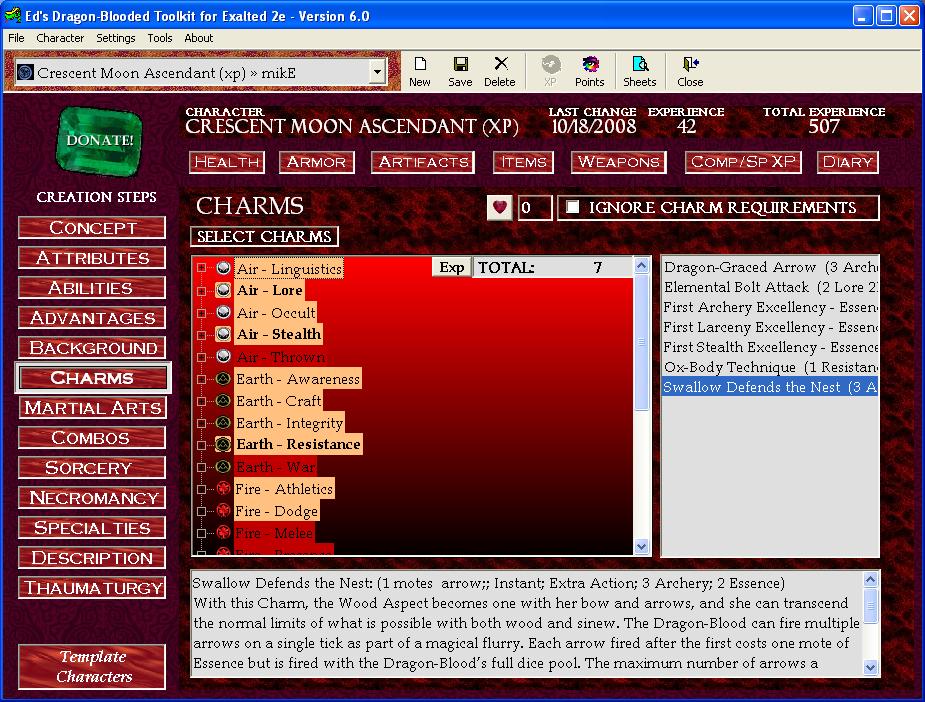
Task: Expand the Air - Lore tree node
Action: click(x=202, y=291)
